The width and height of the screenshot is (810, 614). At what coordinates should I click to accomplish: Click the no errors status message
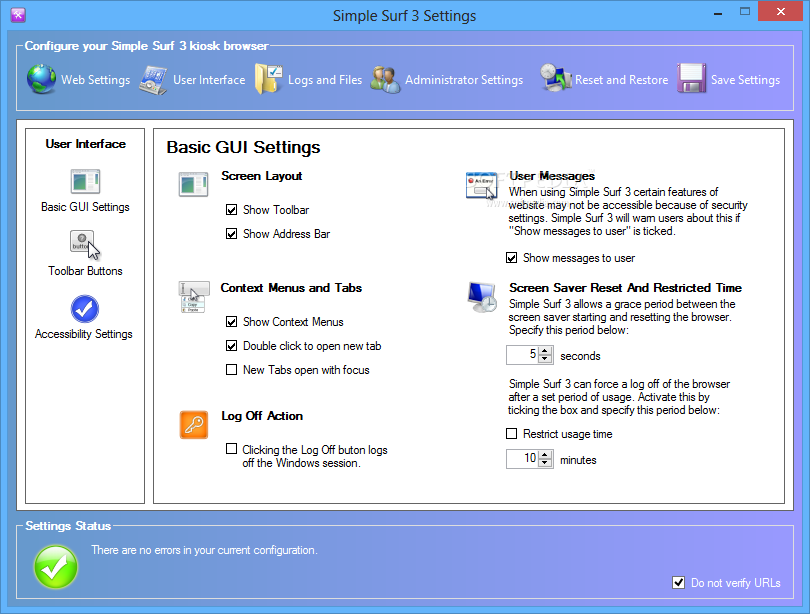click(x=205, y=550)
